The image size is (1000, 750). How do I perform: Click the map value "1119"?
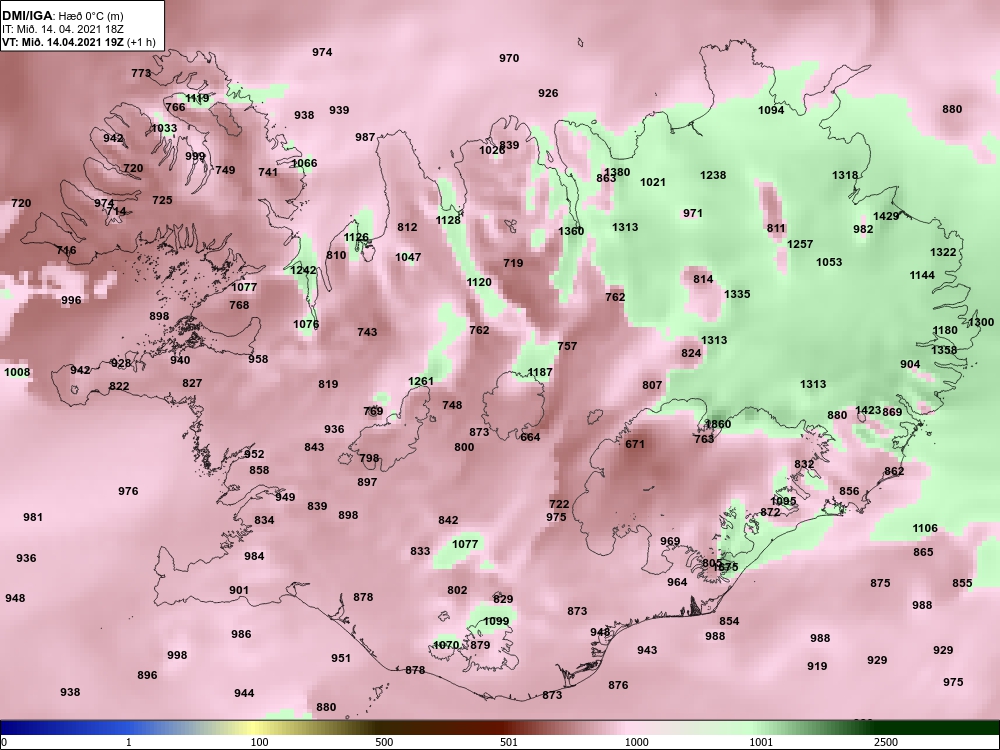196,98
